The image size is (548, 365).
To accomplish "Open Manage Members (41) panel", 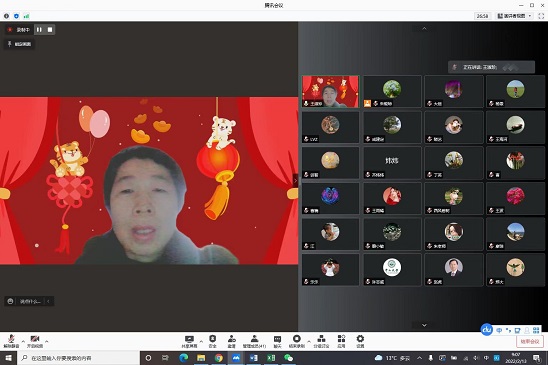I will click(254, 341).
